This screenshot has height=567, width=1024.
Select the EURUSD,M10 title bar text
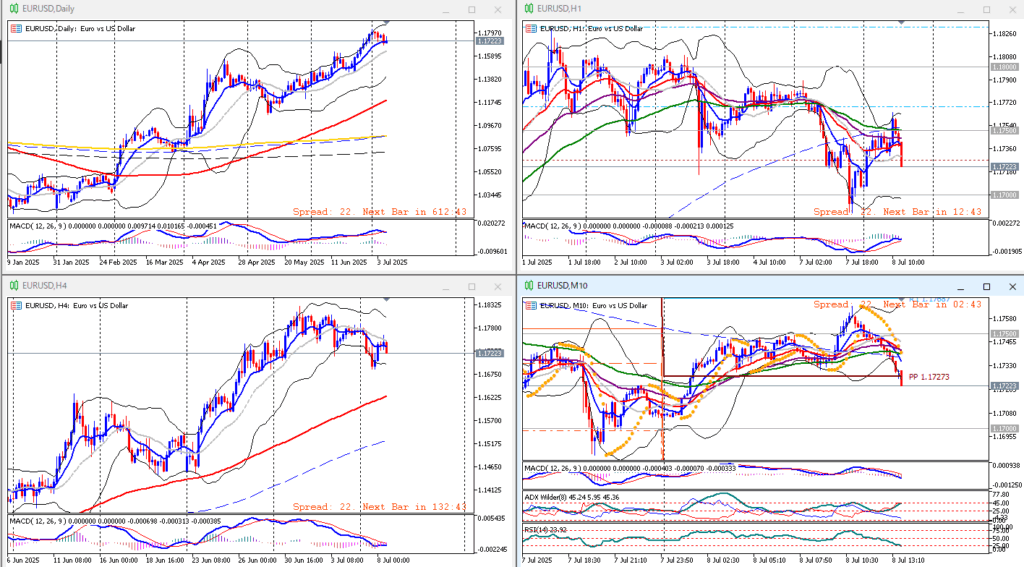tap(562, 286)
